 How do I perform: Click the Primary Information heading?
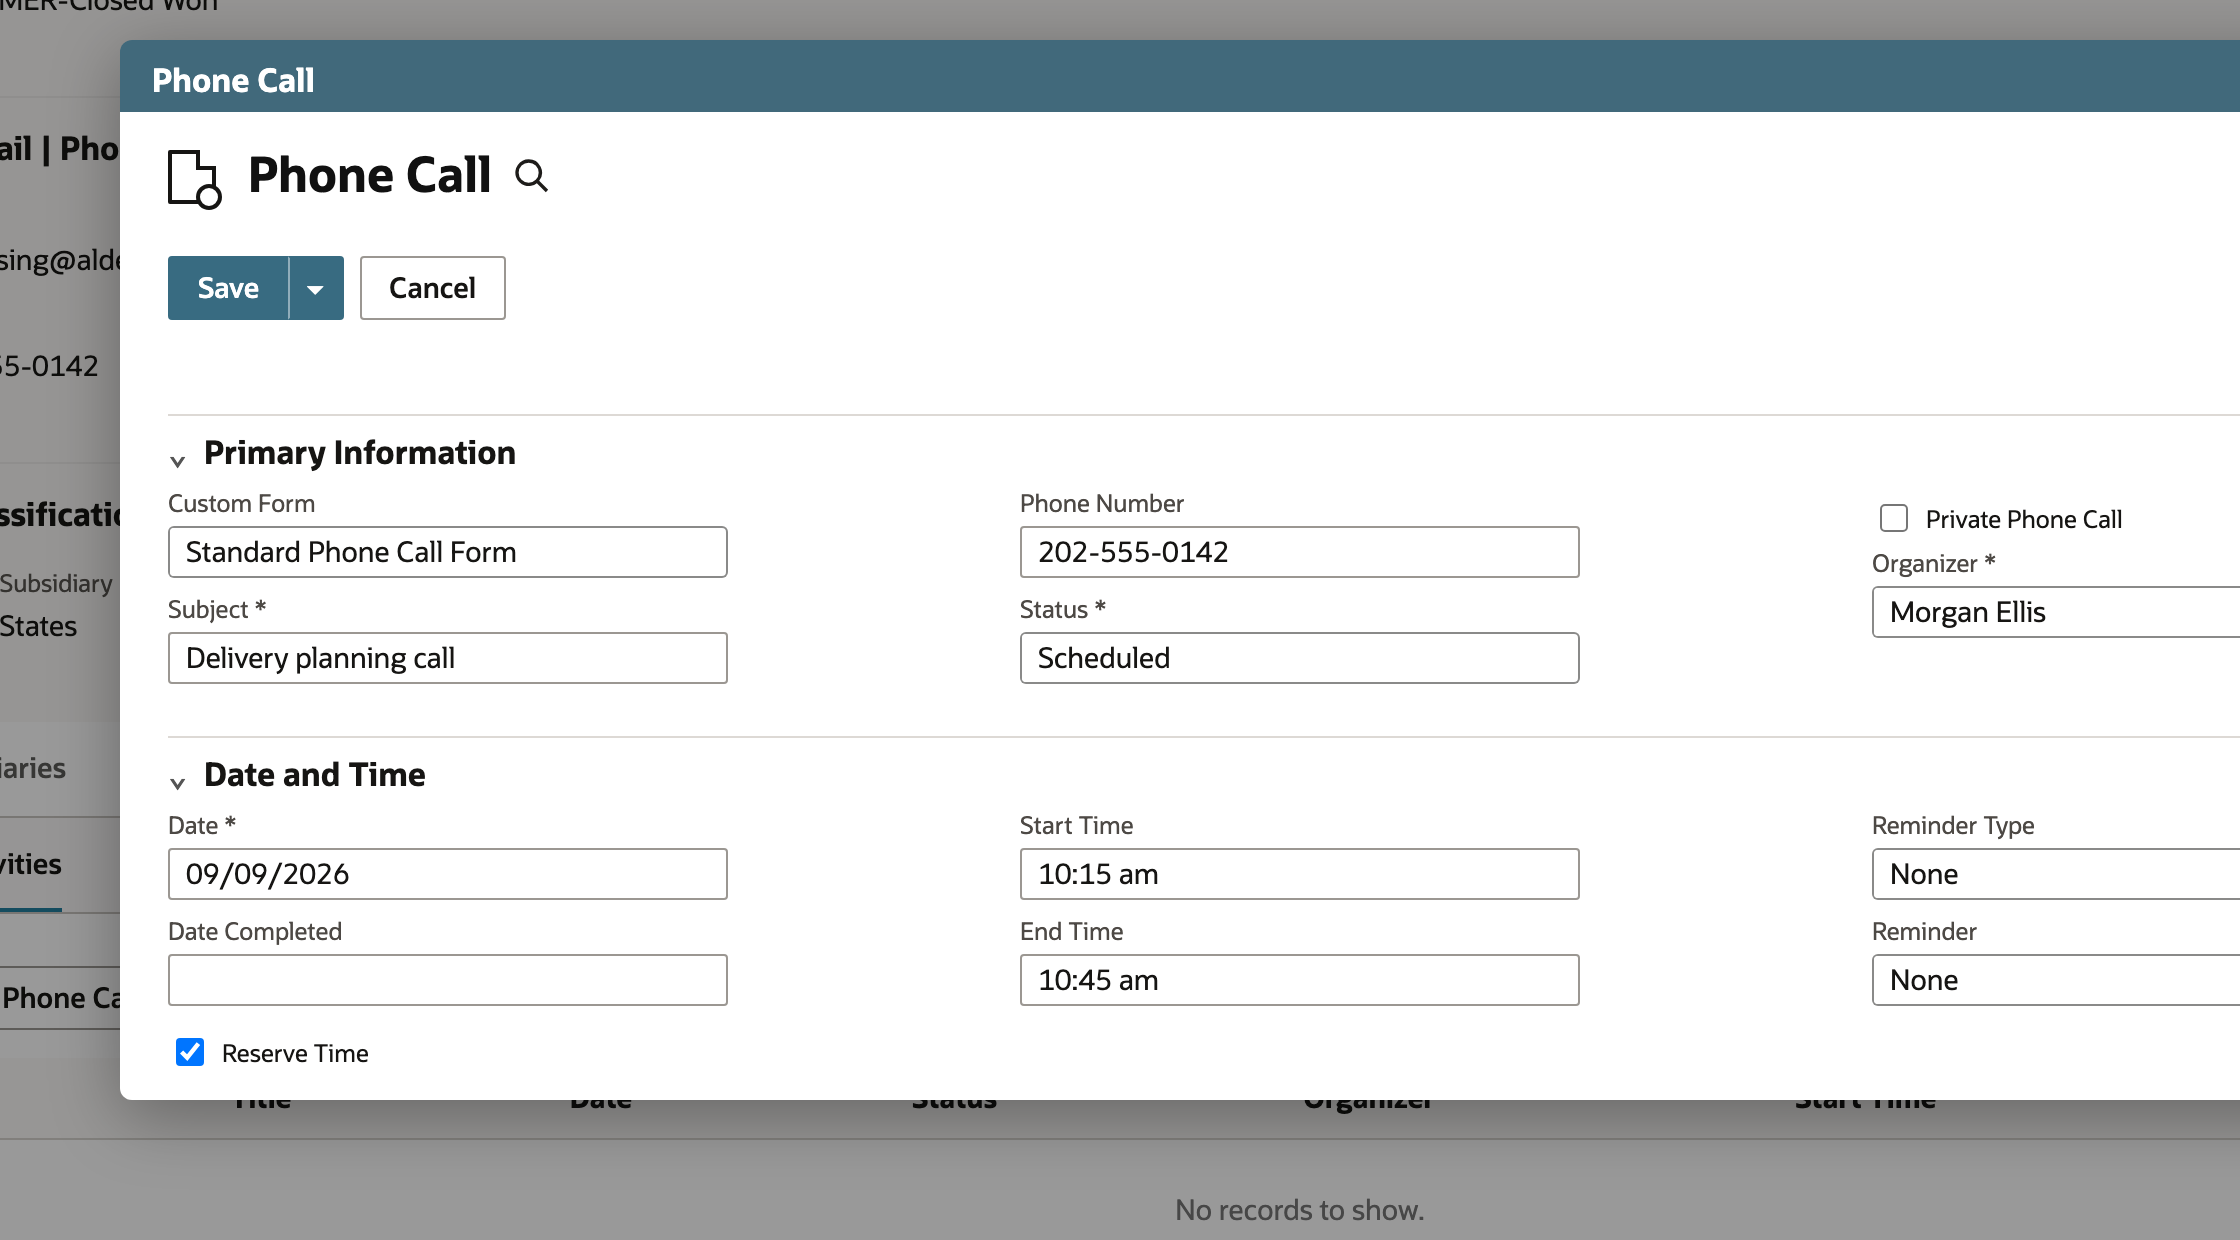coord(360,453)
